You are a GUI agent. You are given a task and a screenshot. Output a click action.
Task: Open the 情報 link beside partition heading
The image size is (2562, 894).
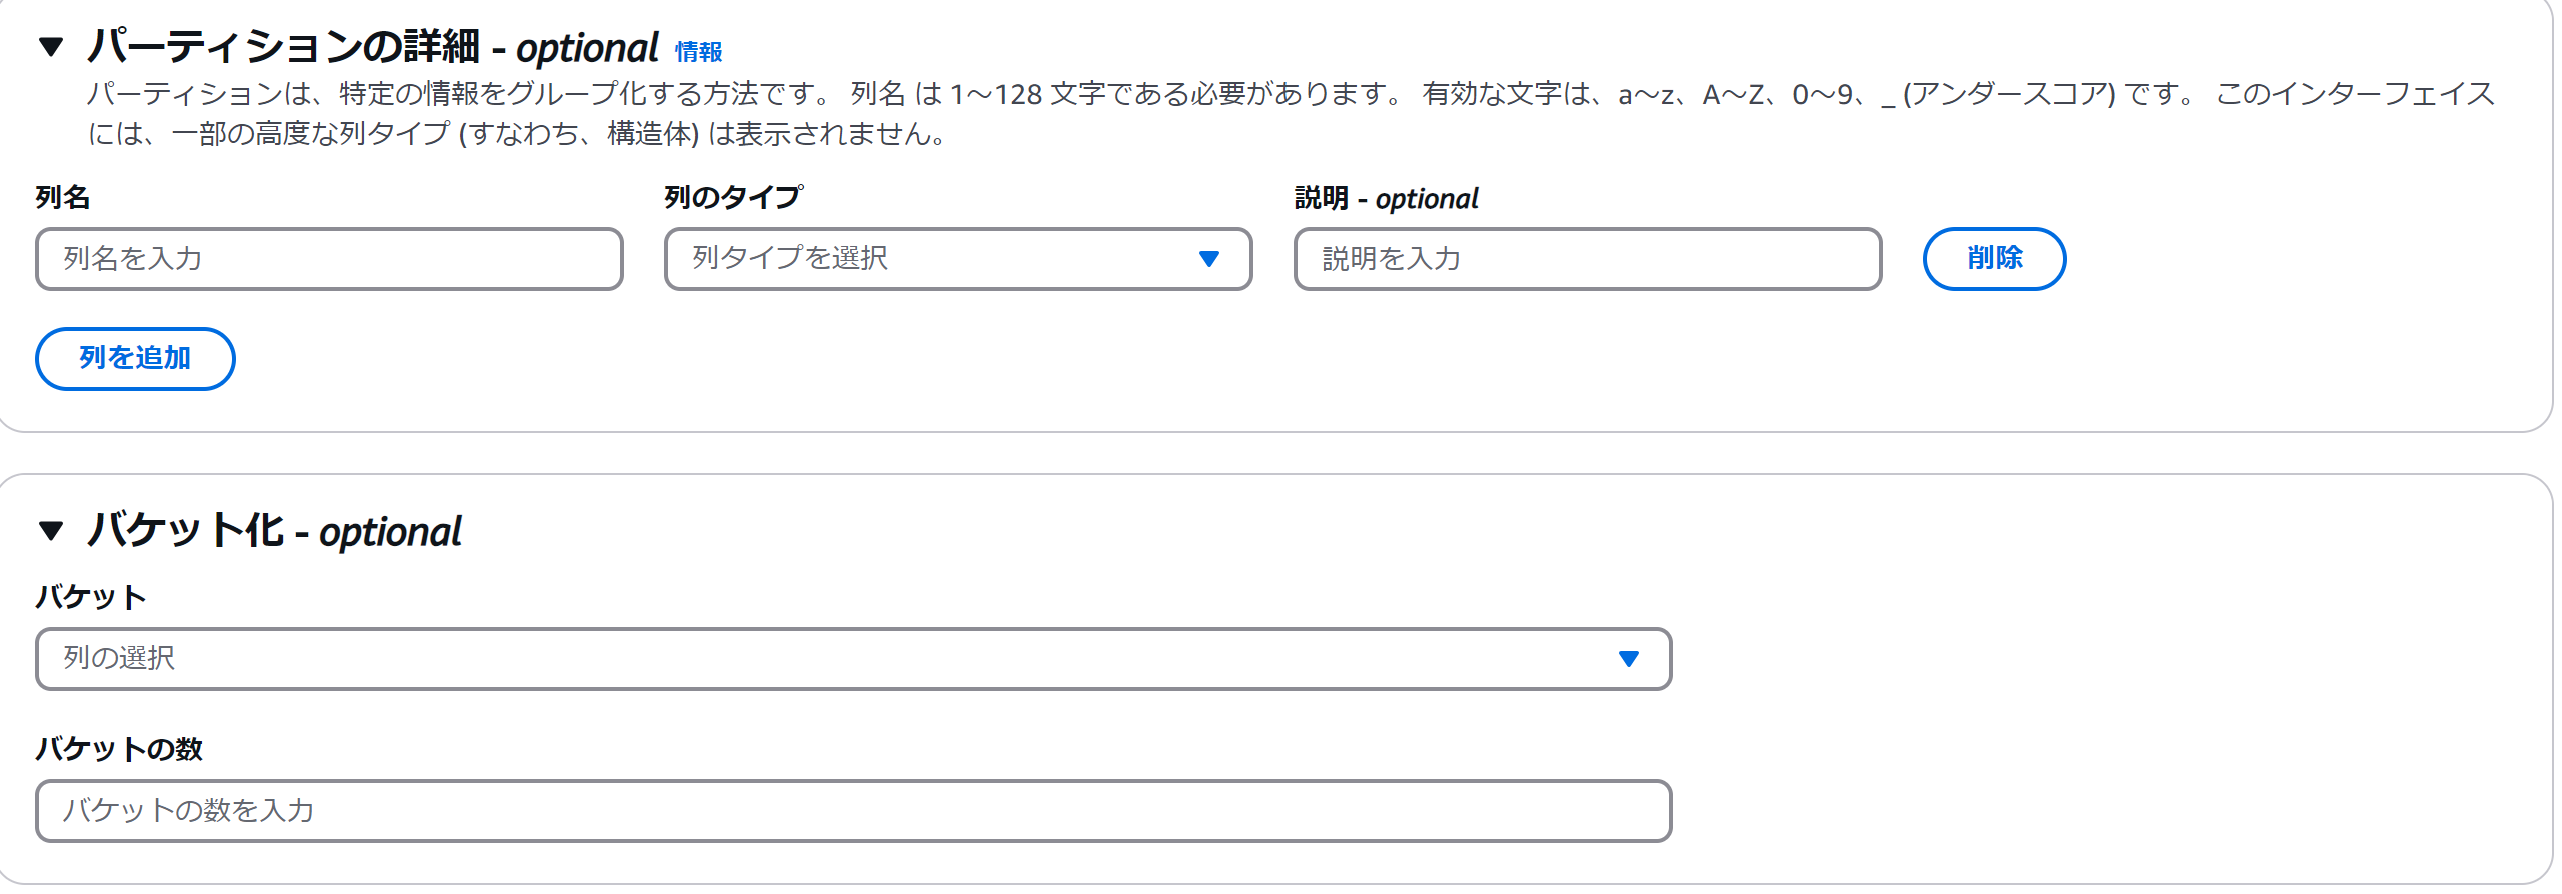pos(698,52)
